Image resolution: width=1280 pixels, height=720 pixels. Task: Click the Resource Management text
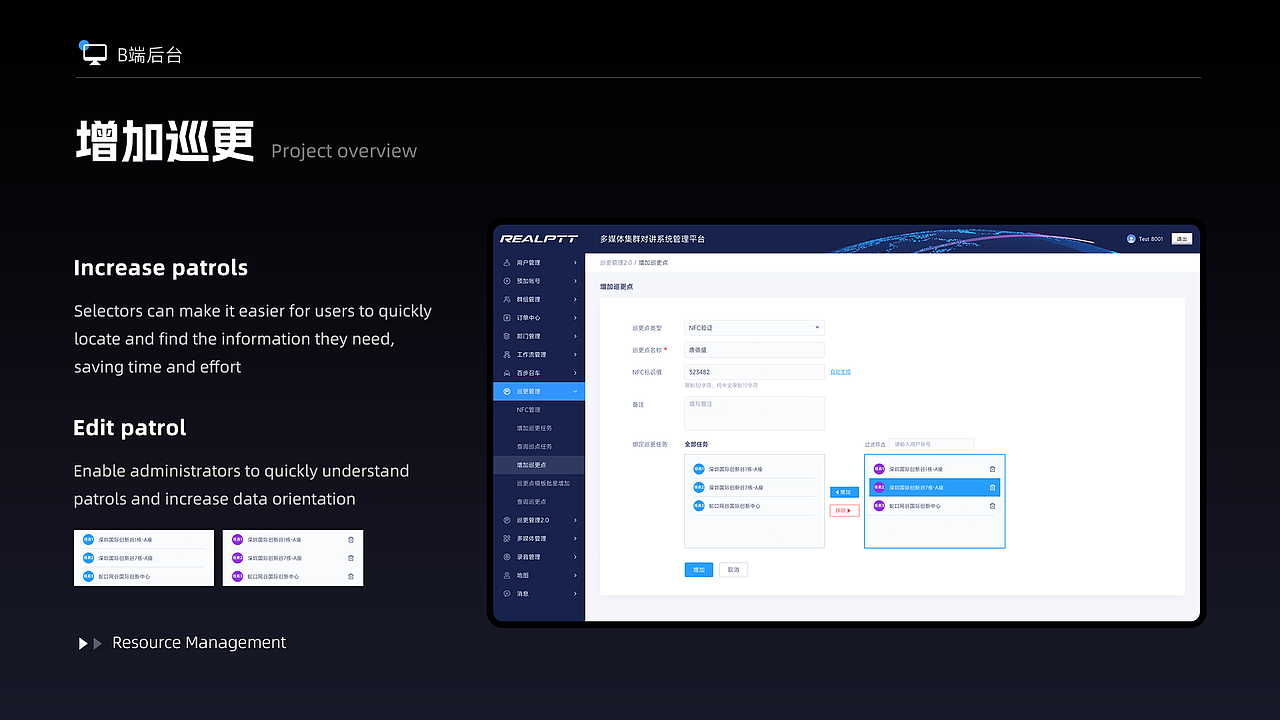pos(199,643)
